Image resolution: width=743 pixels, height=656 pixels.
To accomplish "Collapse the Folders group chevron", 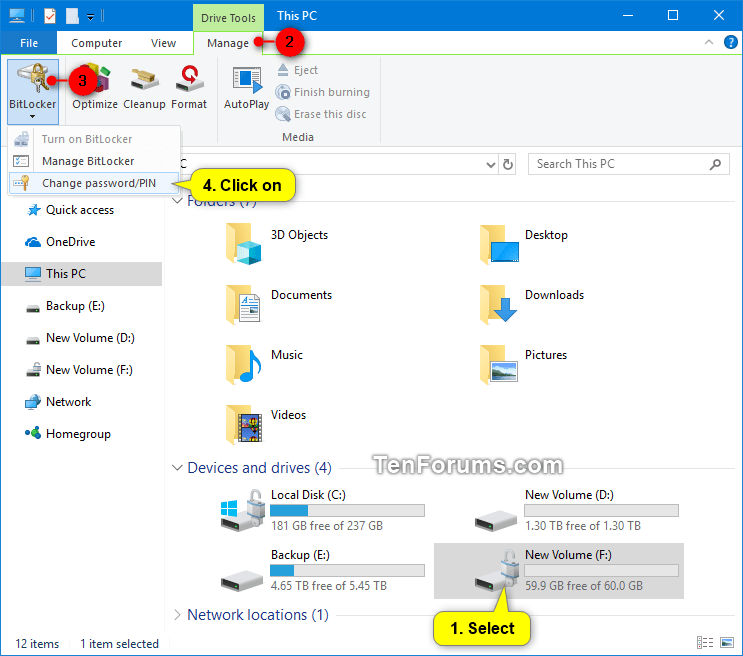I will pos(177,201).
